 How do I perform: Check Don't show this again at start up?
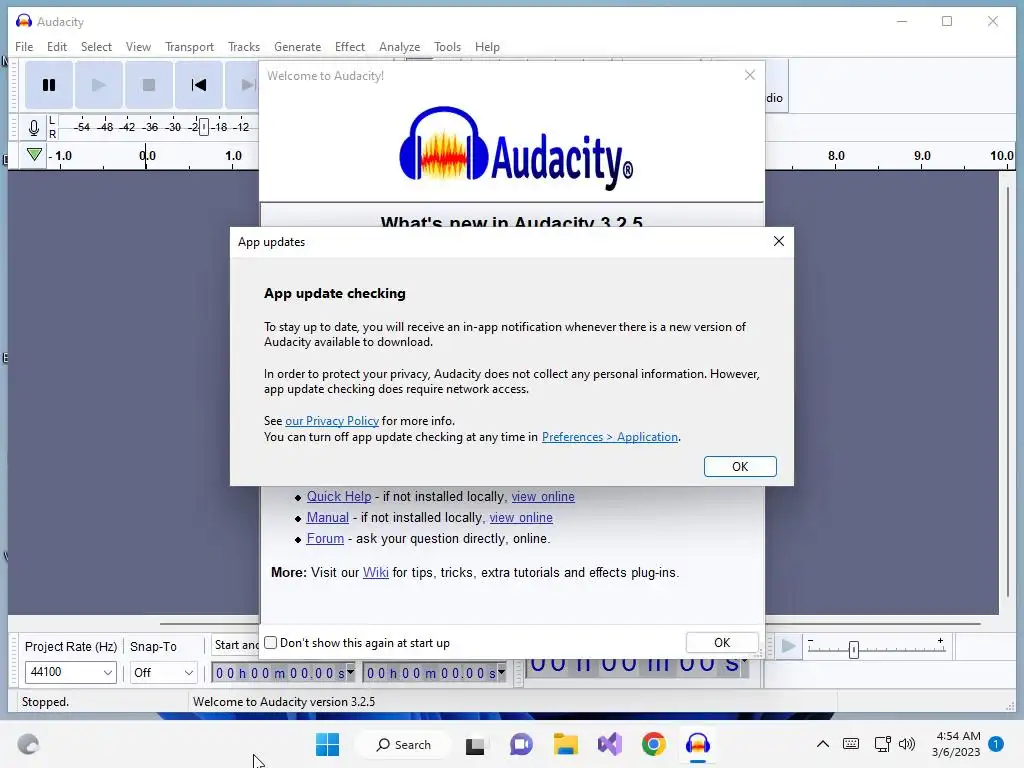click(270, 643)
